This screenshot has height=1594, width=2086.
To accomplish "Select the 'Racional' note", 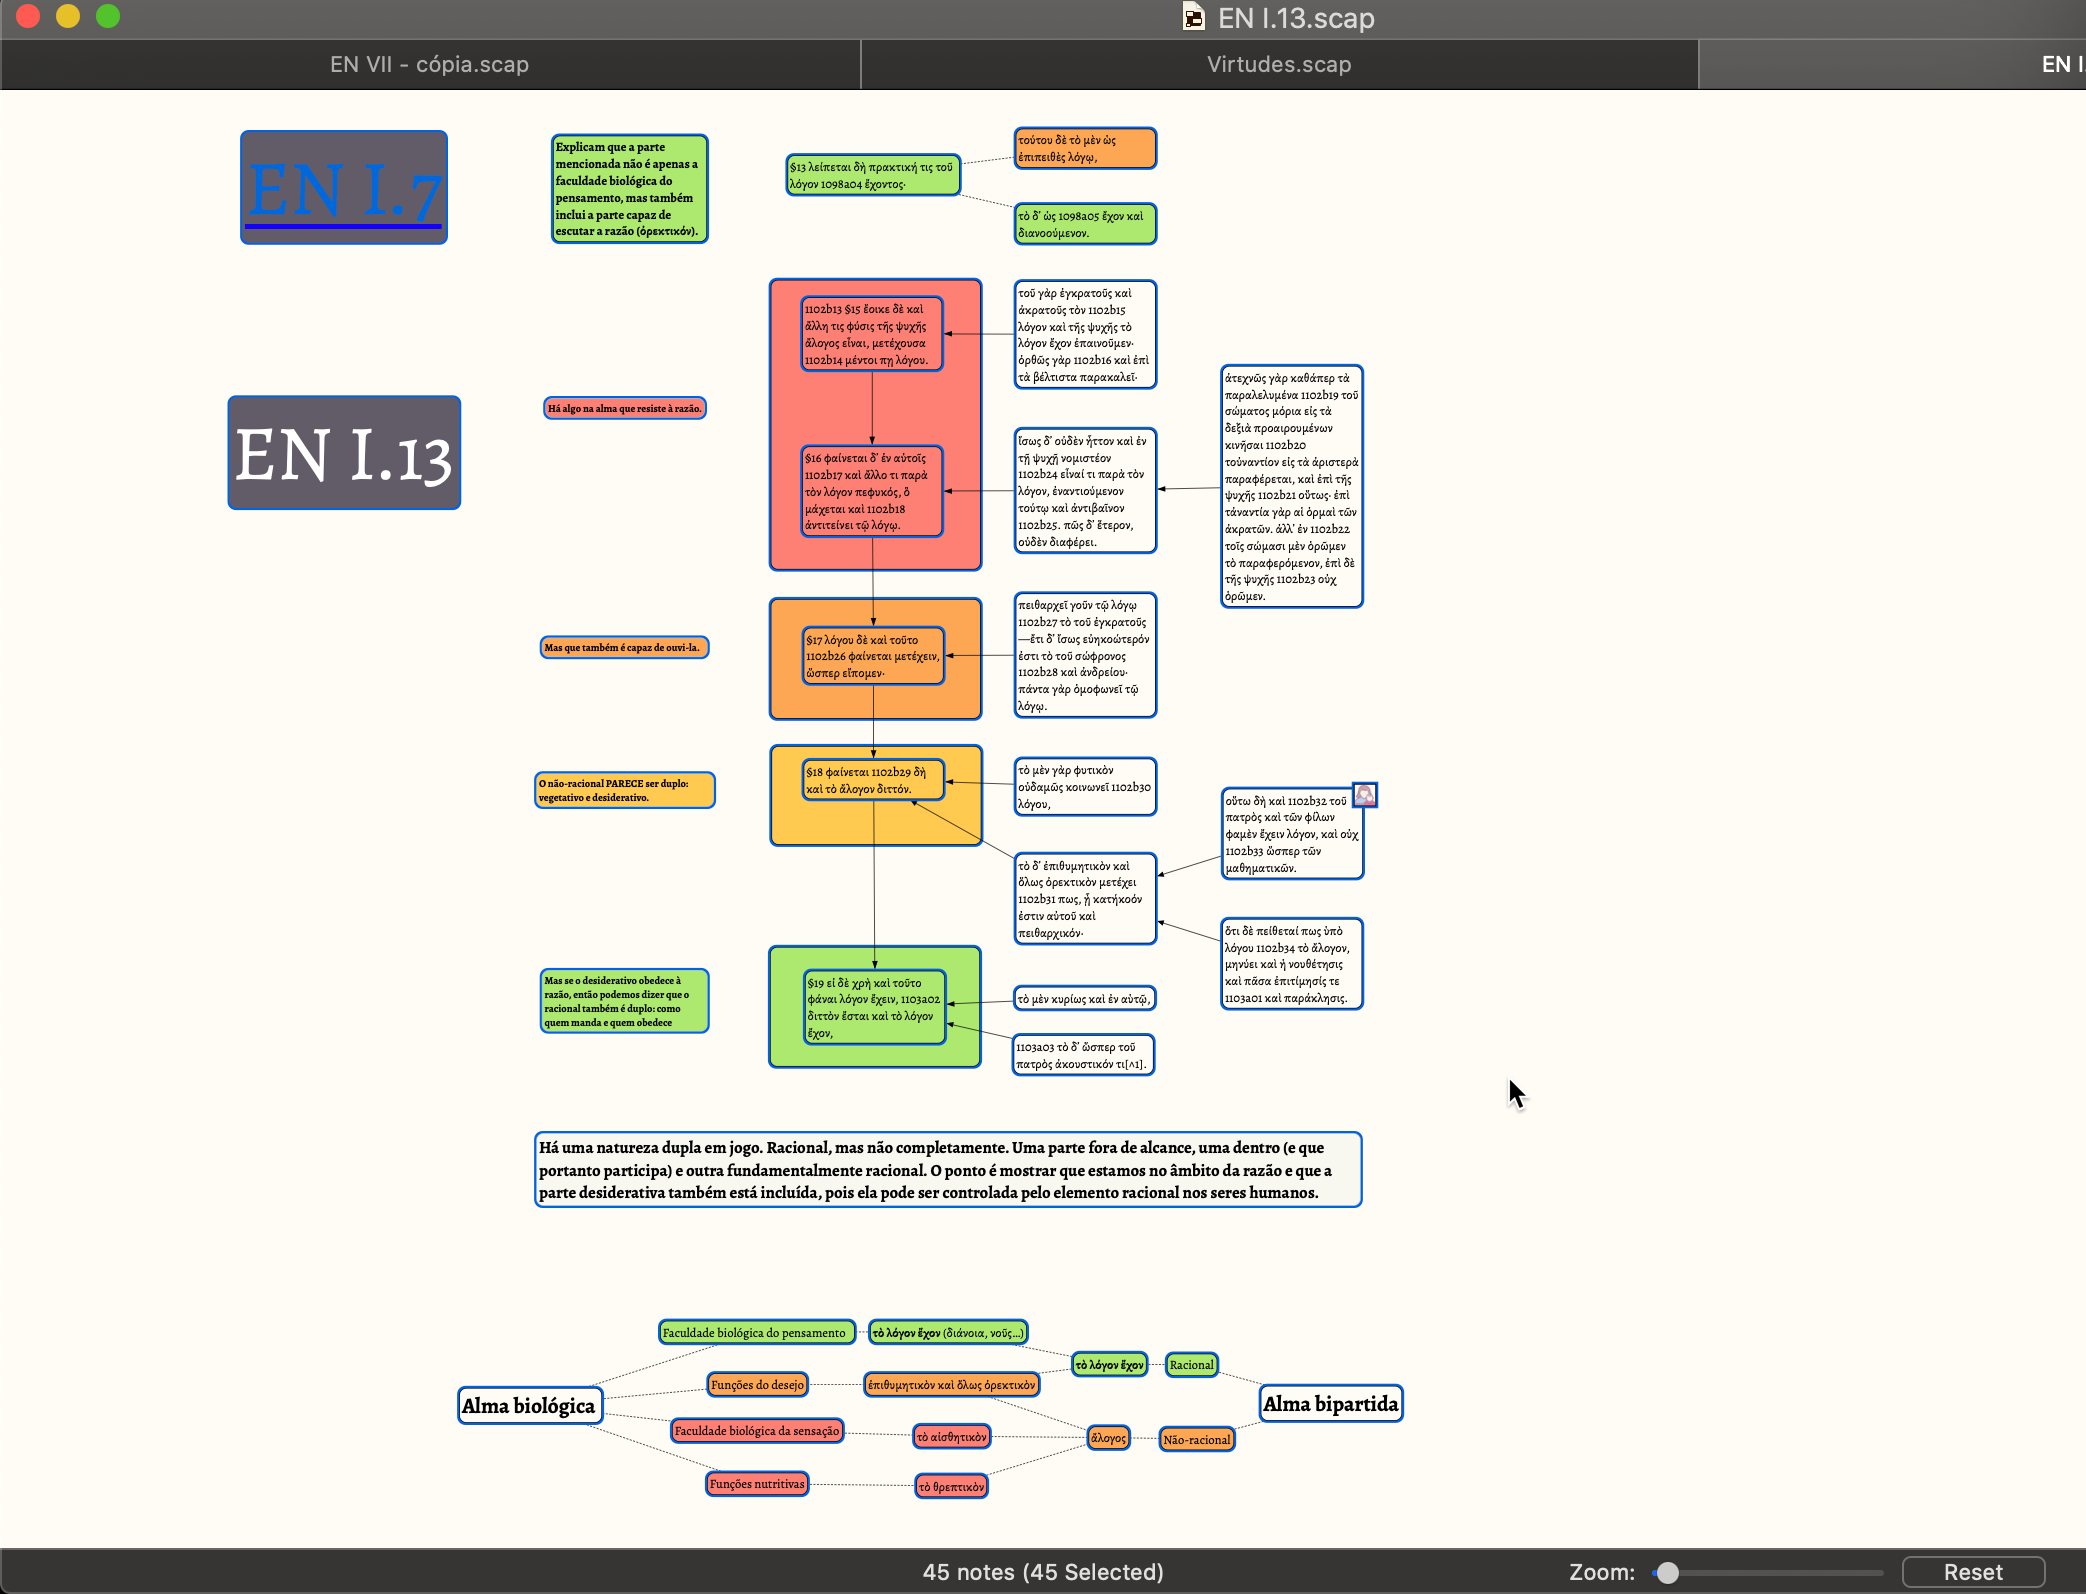I will (1192, 1364).
